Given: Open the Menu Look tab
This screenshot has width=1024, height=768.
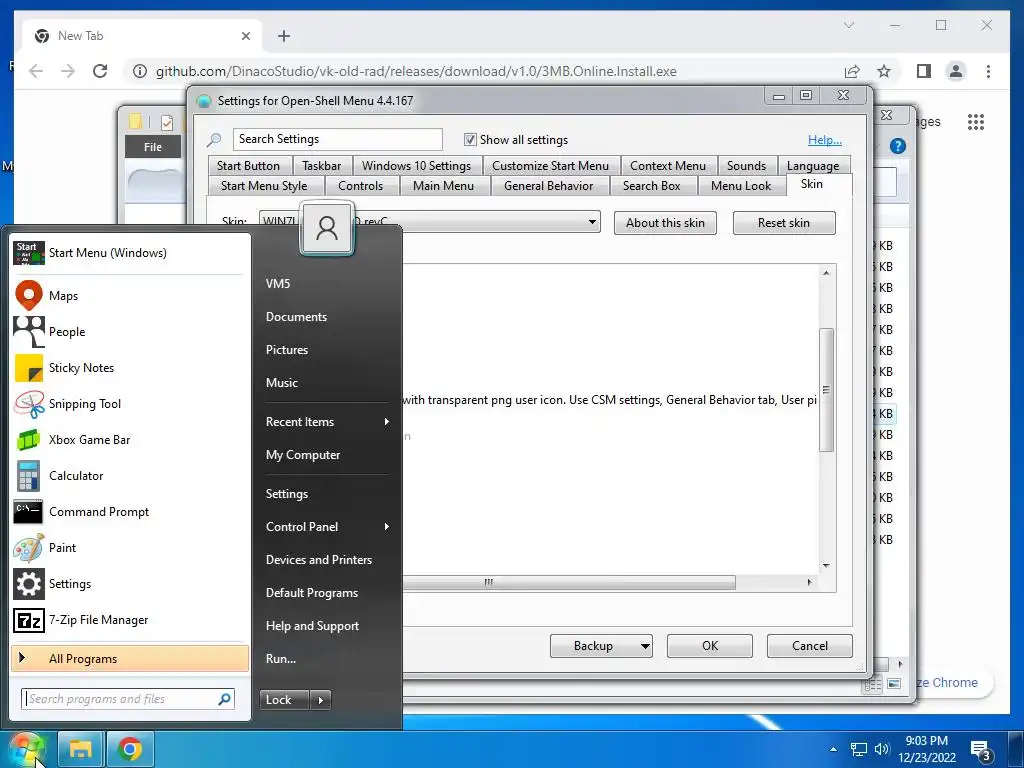Looking at the screenshot, I should [741, 185].
